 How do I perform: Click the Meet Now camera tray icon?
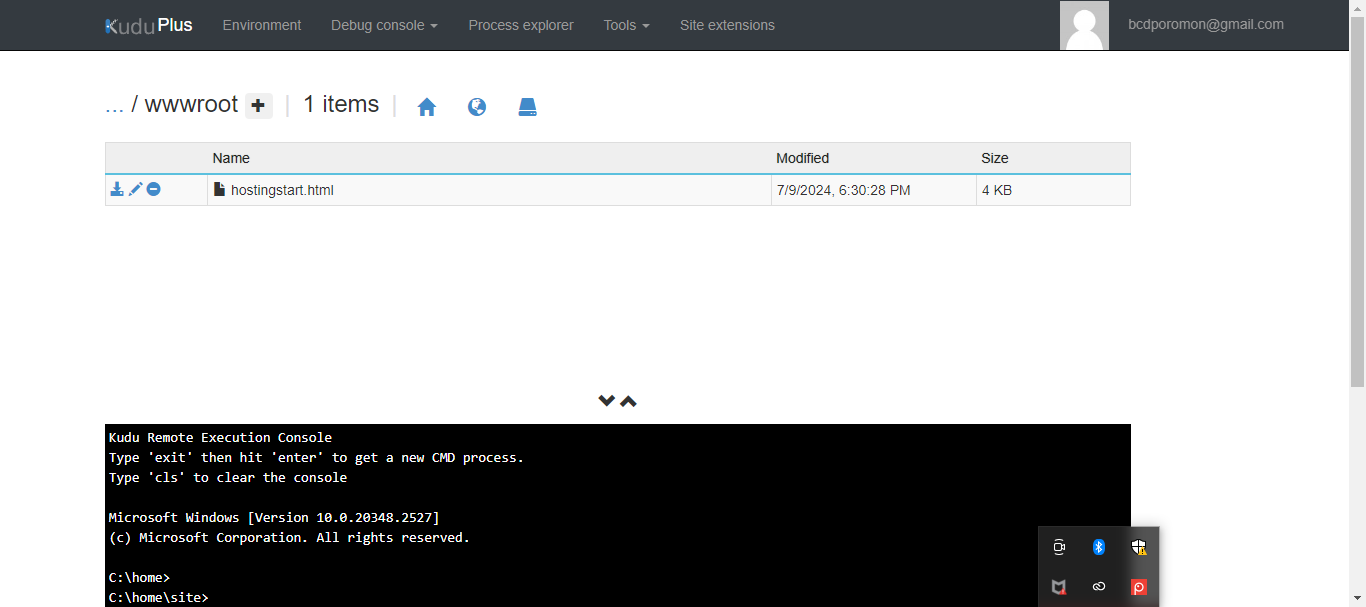(1059, 547)
